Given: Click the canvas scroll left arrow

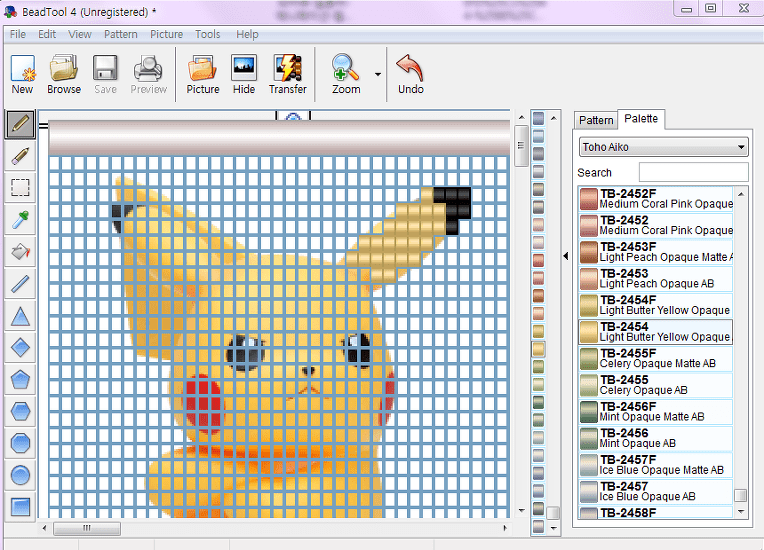Looking at the screenshot, I should pos(44,528).
